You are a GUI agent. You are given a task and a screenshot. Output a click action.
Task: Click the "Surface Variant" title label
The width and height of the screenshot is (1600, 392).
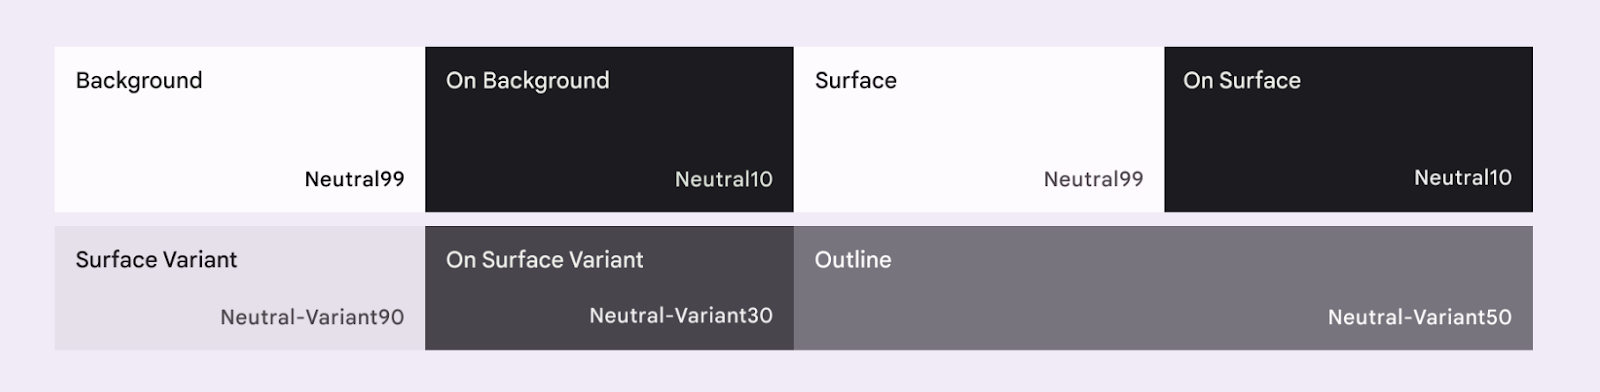(156, 260)
